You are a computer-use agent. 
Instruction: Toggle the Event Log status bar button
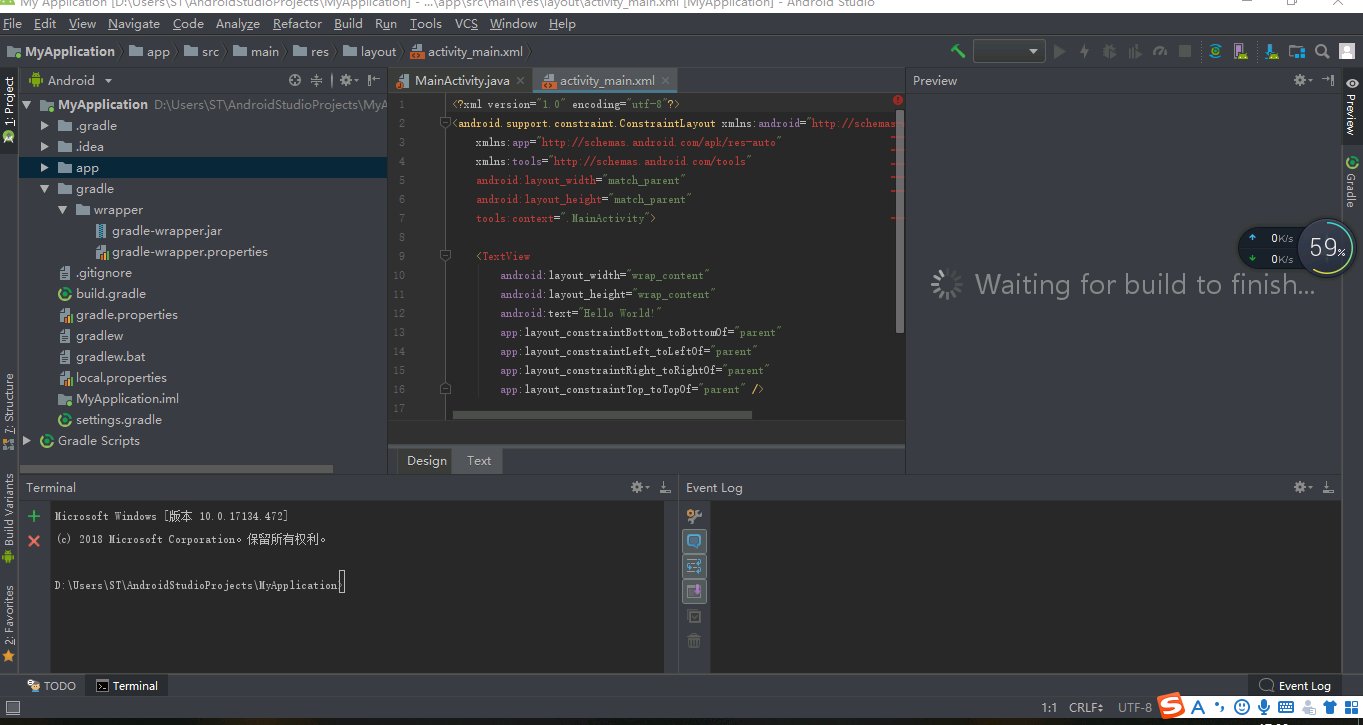[x=1295, y=686]
